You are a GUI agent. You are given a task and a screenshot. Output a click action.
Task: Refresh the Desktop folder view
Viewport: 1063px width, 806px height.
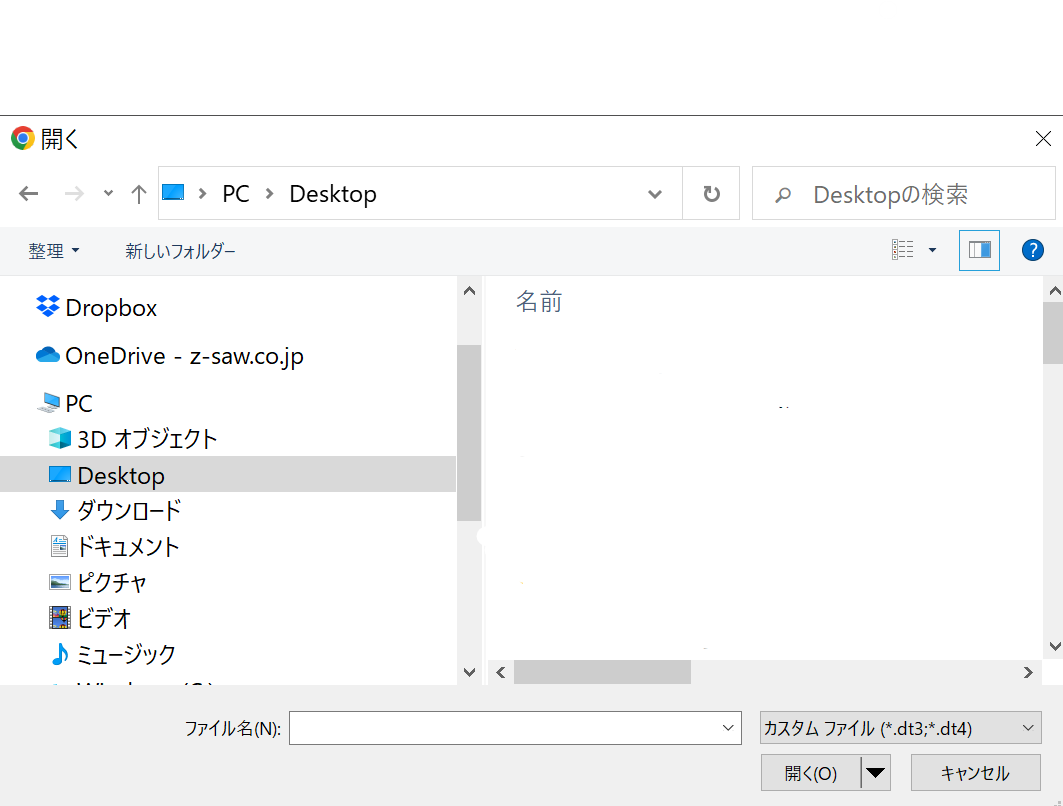(711, 193)
